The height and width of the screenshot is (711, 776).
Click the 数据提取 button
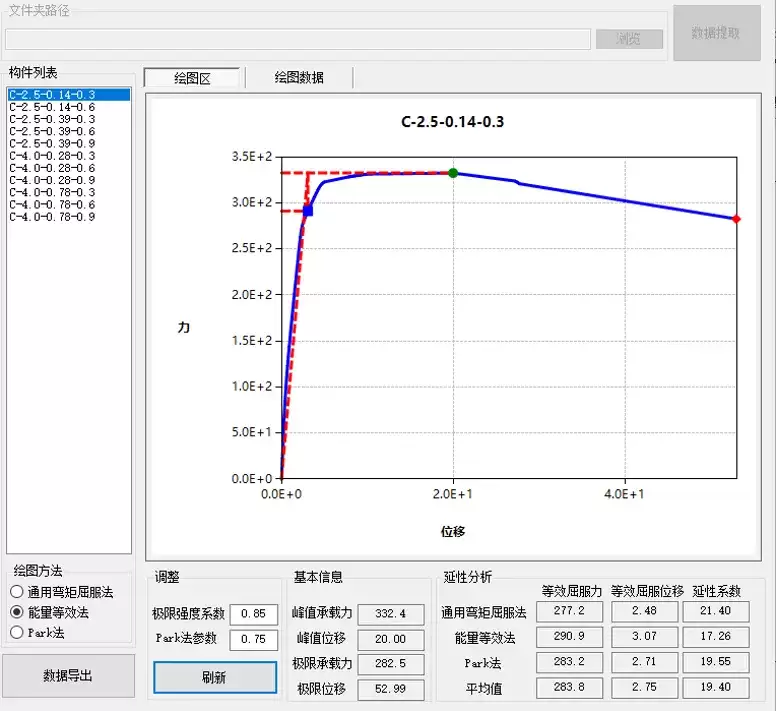point(716,33)
